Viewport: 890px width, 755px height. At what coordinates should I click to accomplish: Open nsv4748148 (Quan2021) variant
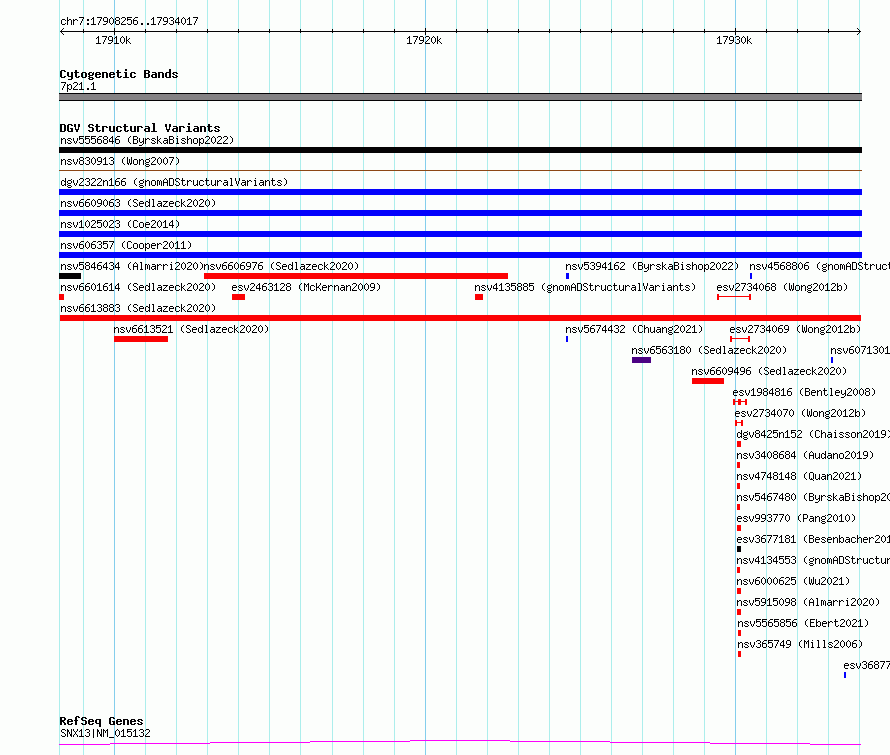[x=799, y=476]
